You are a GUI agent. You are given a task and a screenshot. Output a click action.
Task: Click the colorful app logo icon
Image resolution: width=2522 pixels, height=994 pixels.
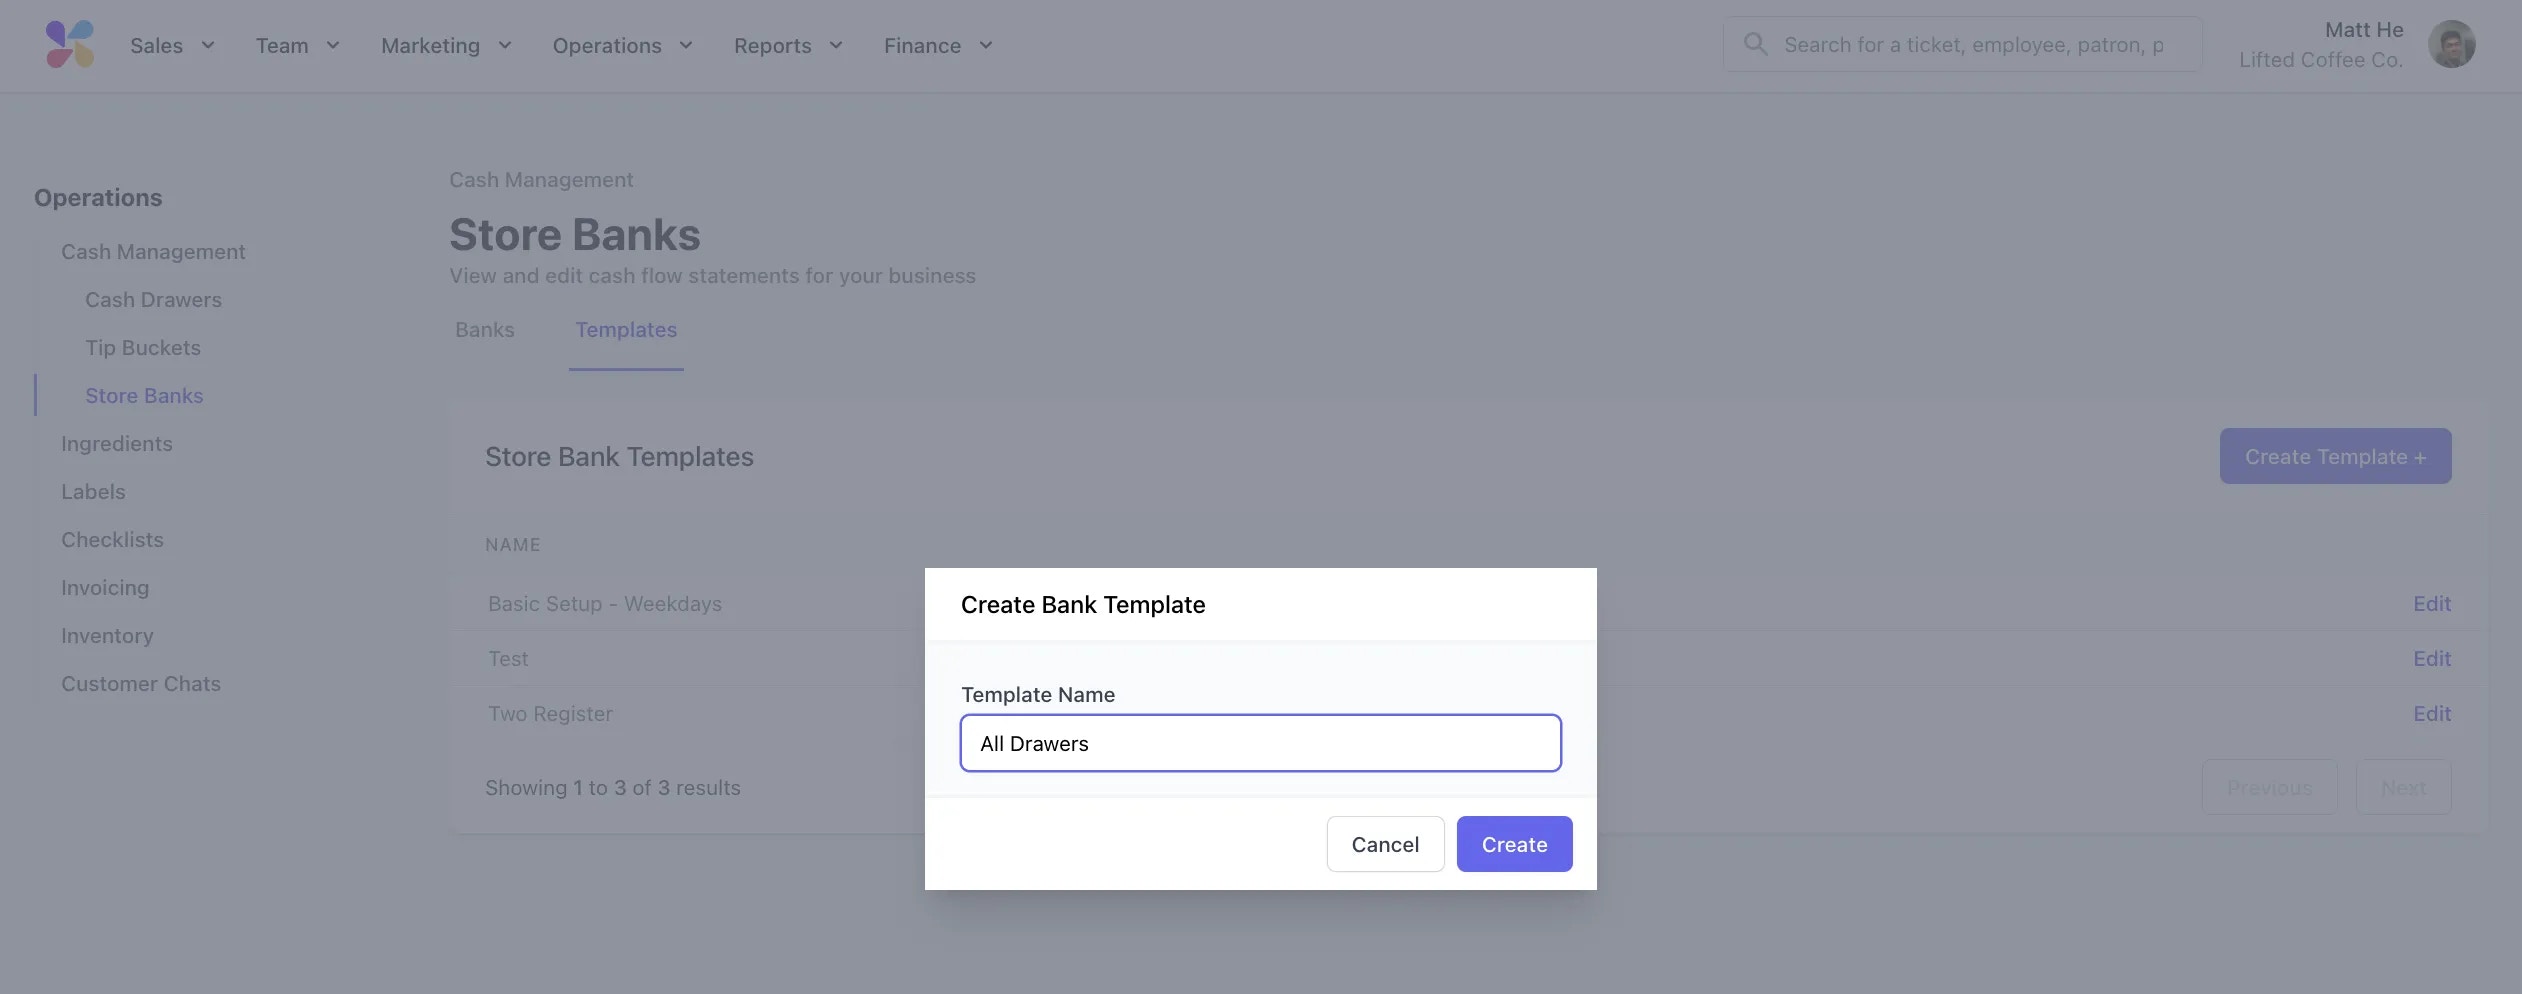[x=70, y=45]
